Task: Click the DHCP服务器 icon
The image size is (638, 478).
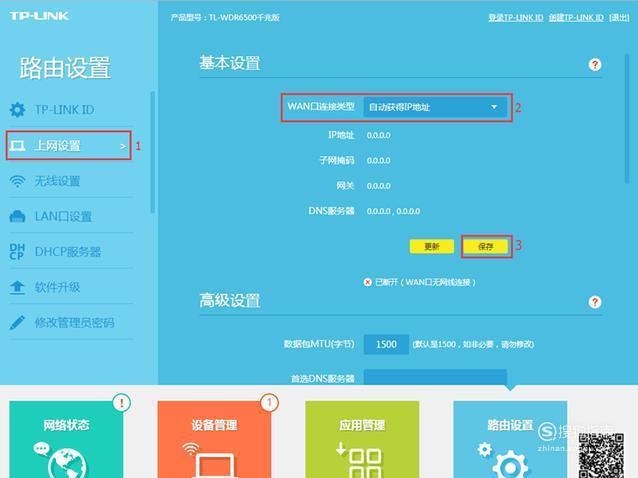Action: (17, 252)
